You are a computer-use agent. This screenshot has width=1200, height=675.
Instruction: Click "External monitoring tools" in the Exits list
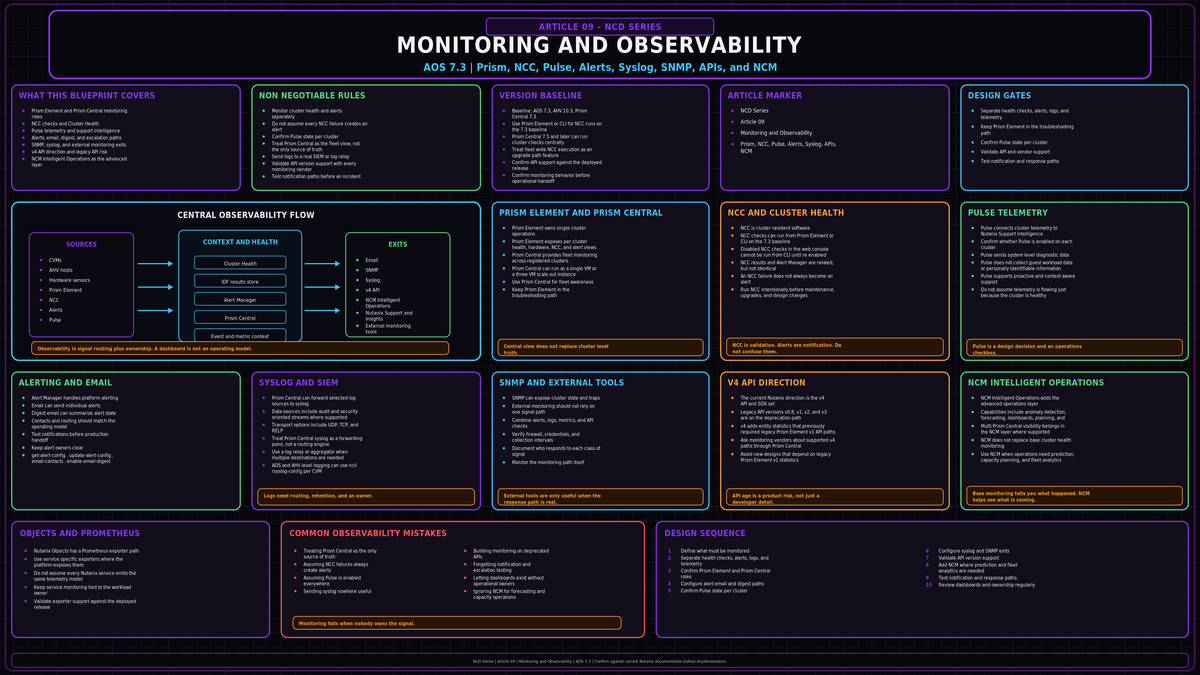388,328
